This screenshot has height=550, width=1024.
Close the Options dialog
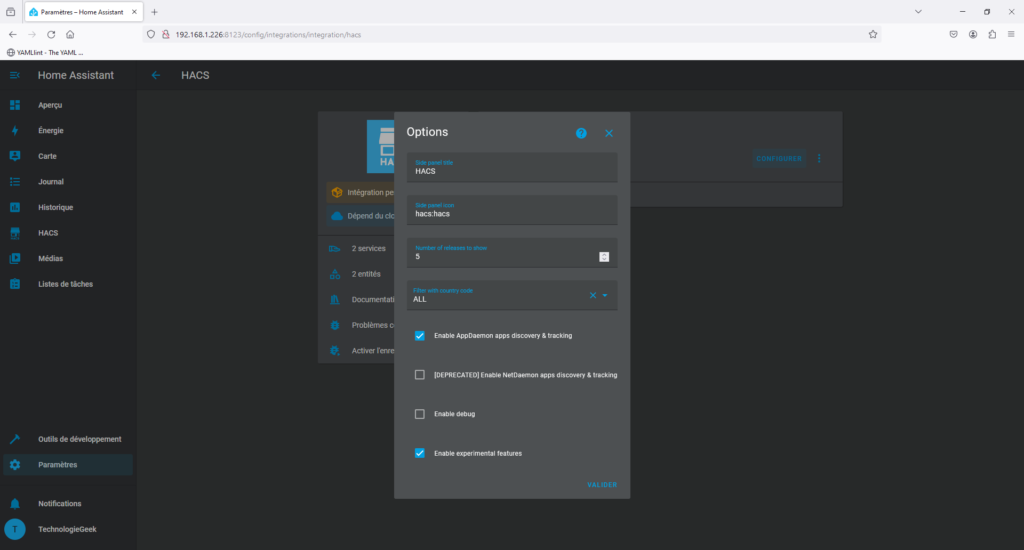pos(609,133)
